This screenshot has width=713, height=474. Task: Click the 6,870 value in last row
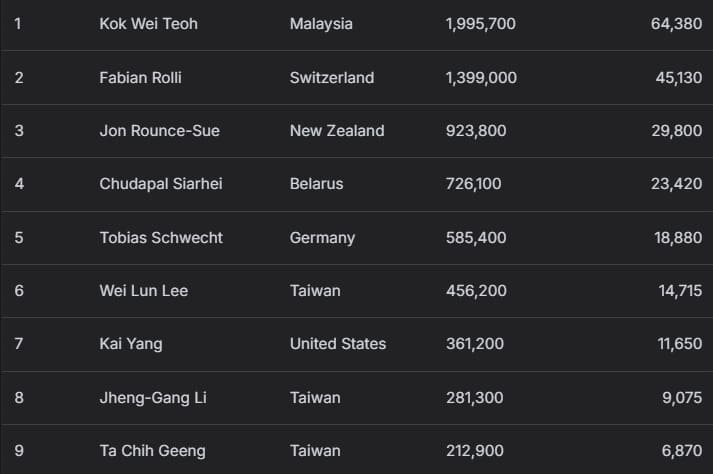pos(681,451)
